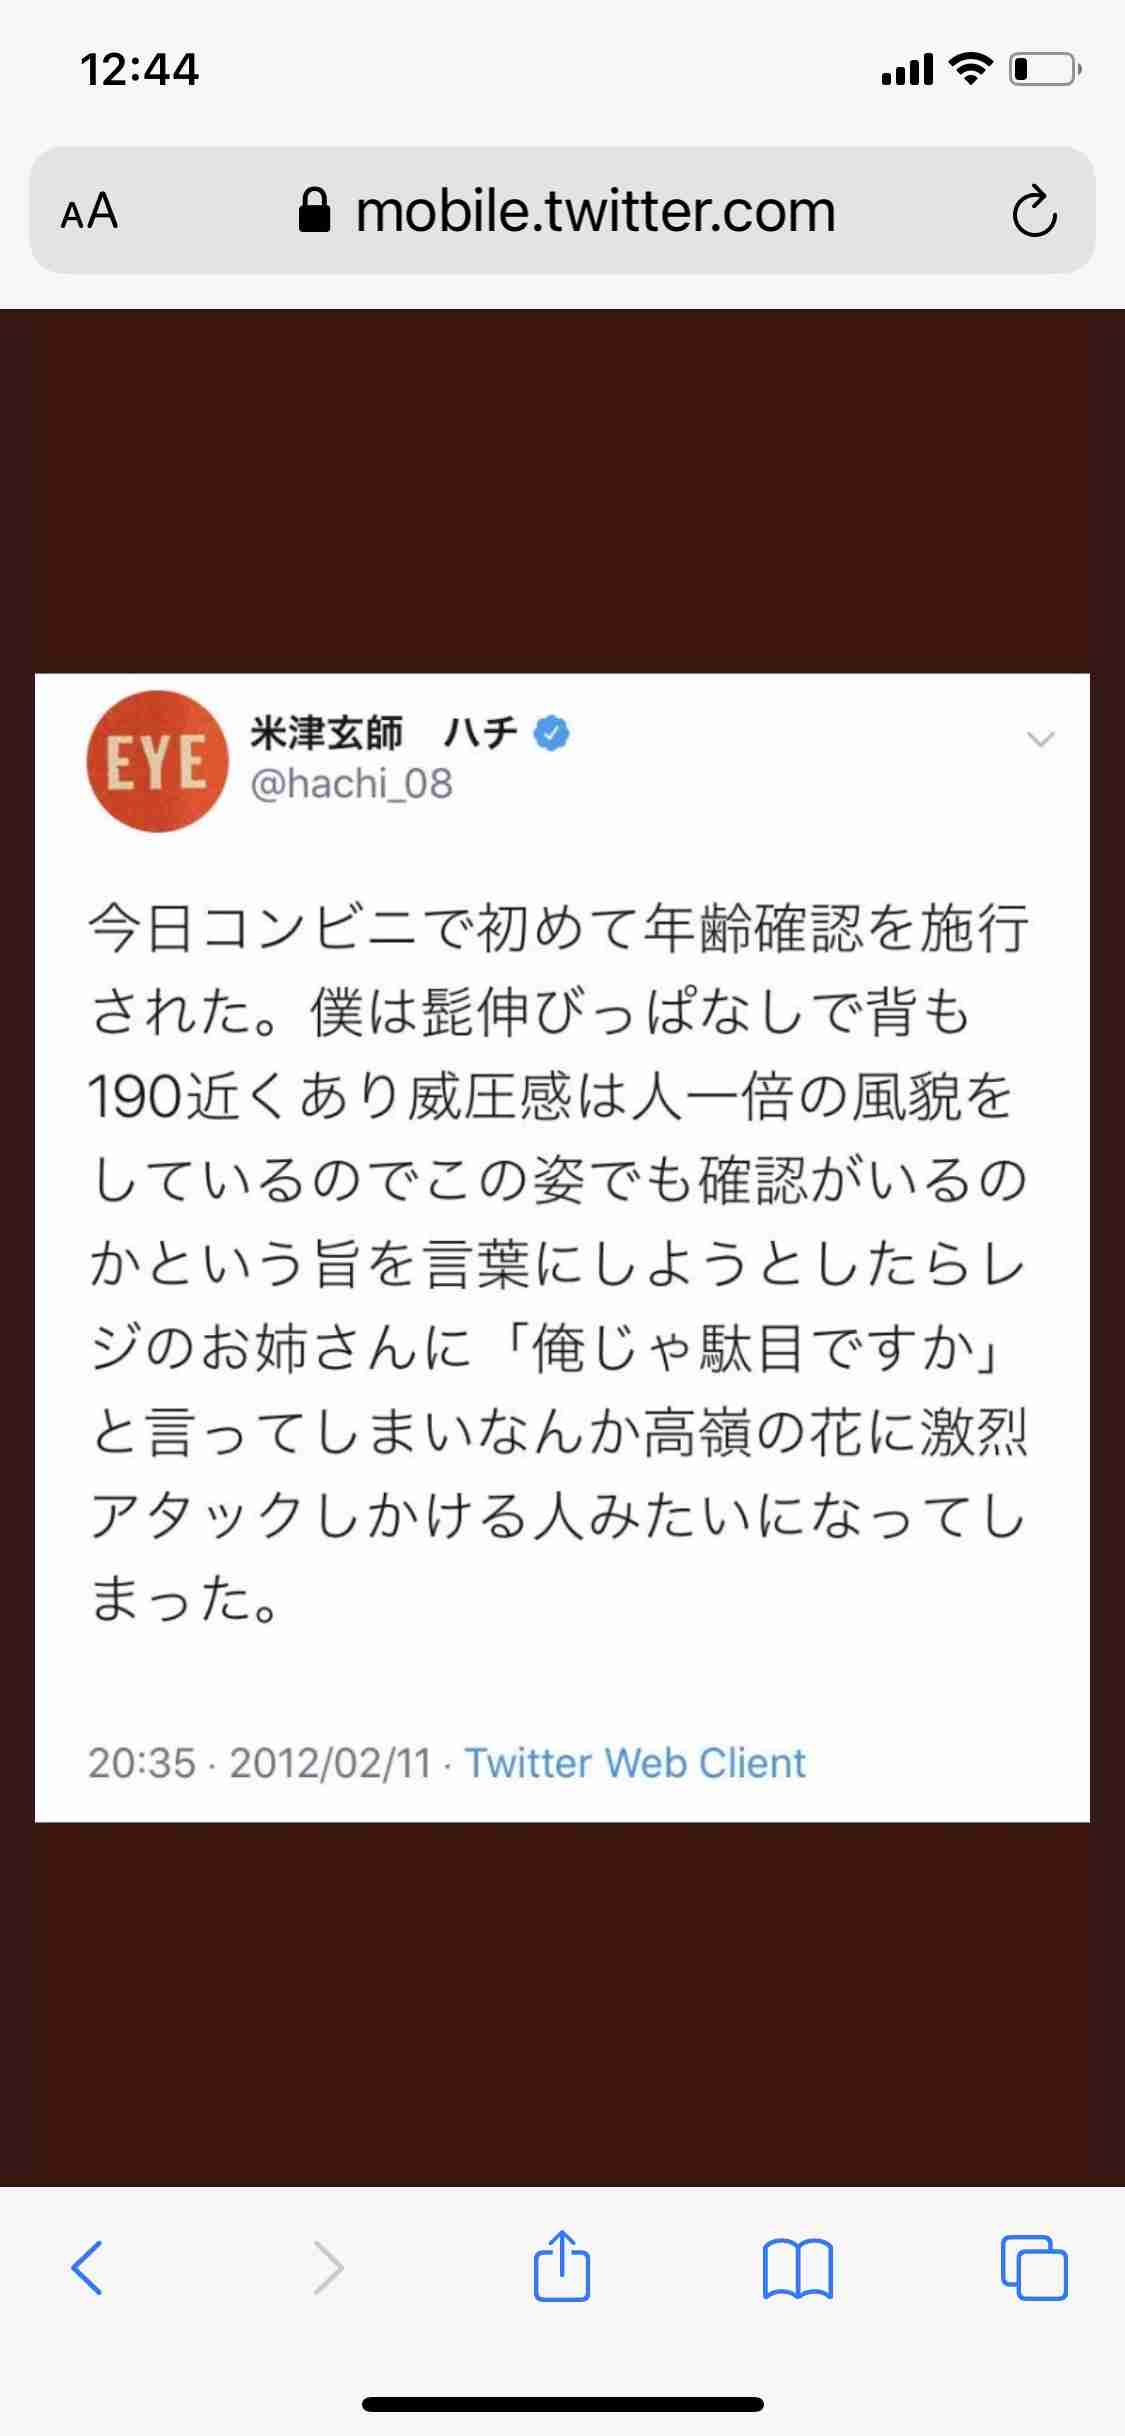Open the Share sheet icon
This screenshot has width=1125, height=2436.
coord(562,2265)
